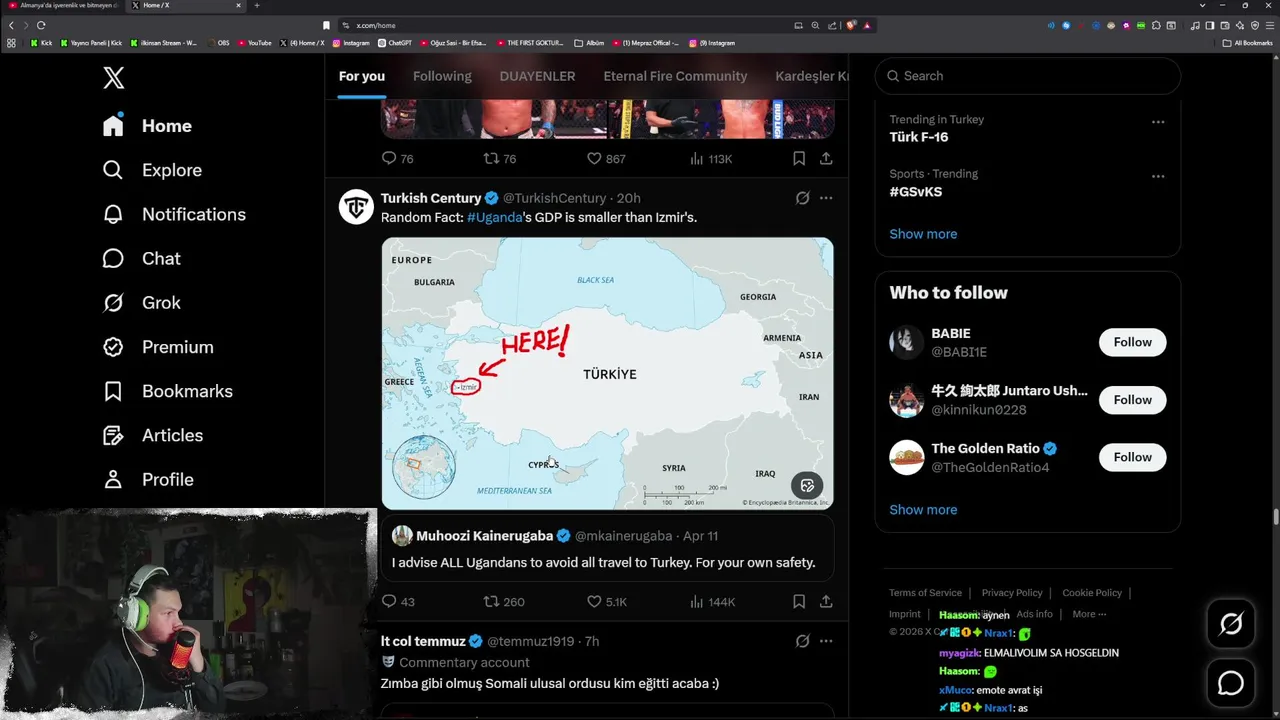Open the floating Grok button at the bottom right
1280x720 pixels.
[1231, 624]
